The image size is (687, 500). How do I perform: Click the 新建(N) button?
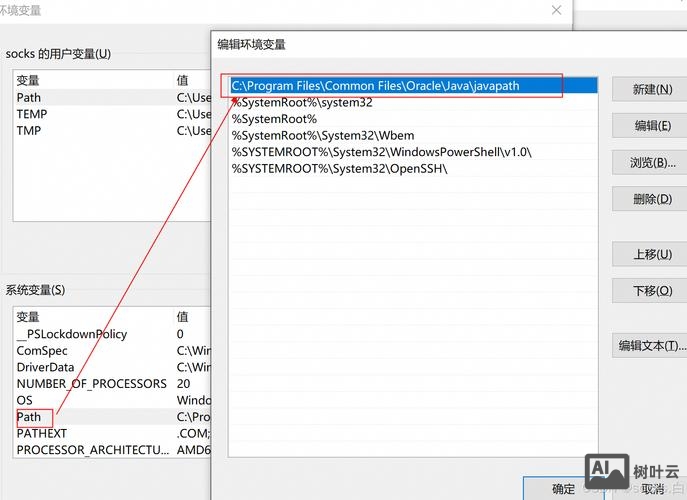(x=651, y=89)
